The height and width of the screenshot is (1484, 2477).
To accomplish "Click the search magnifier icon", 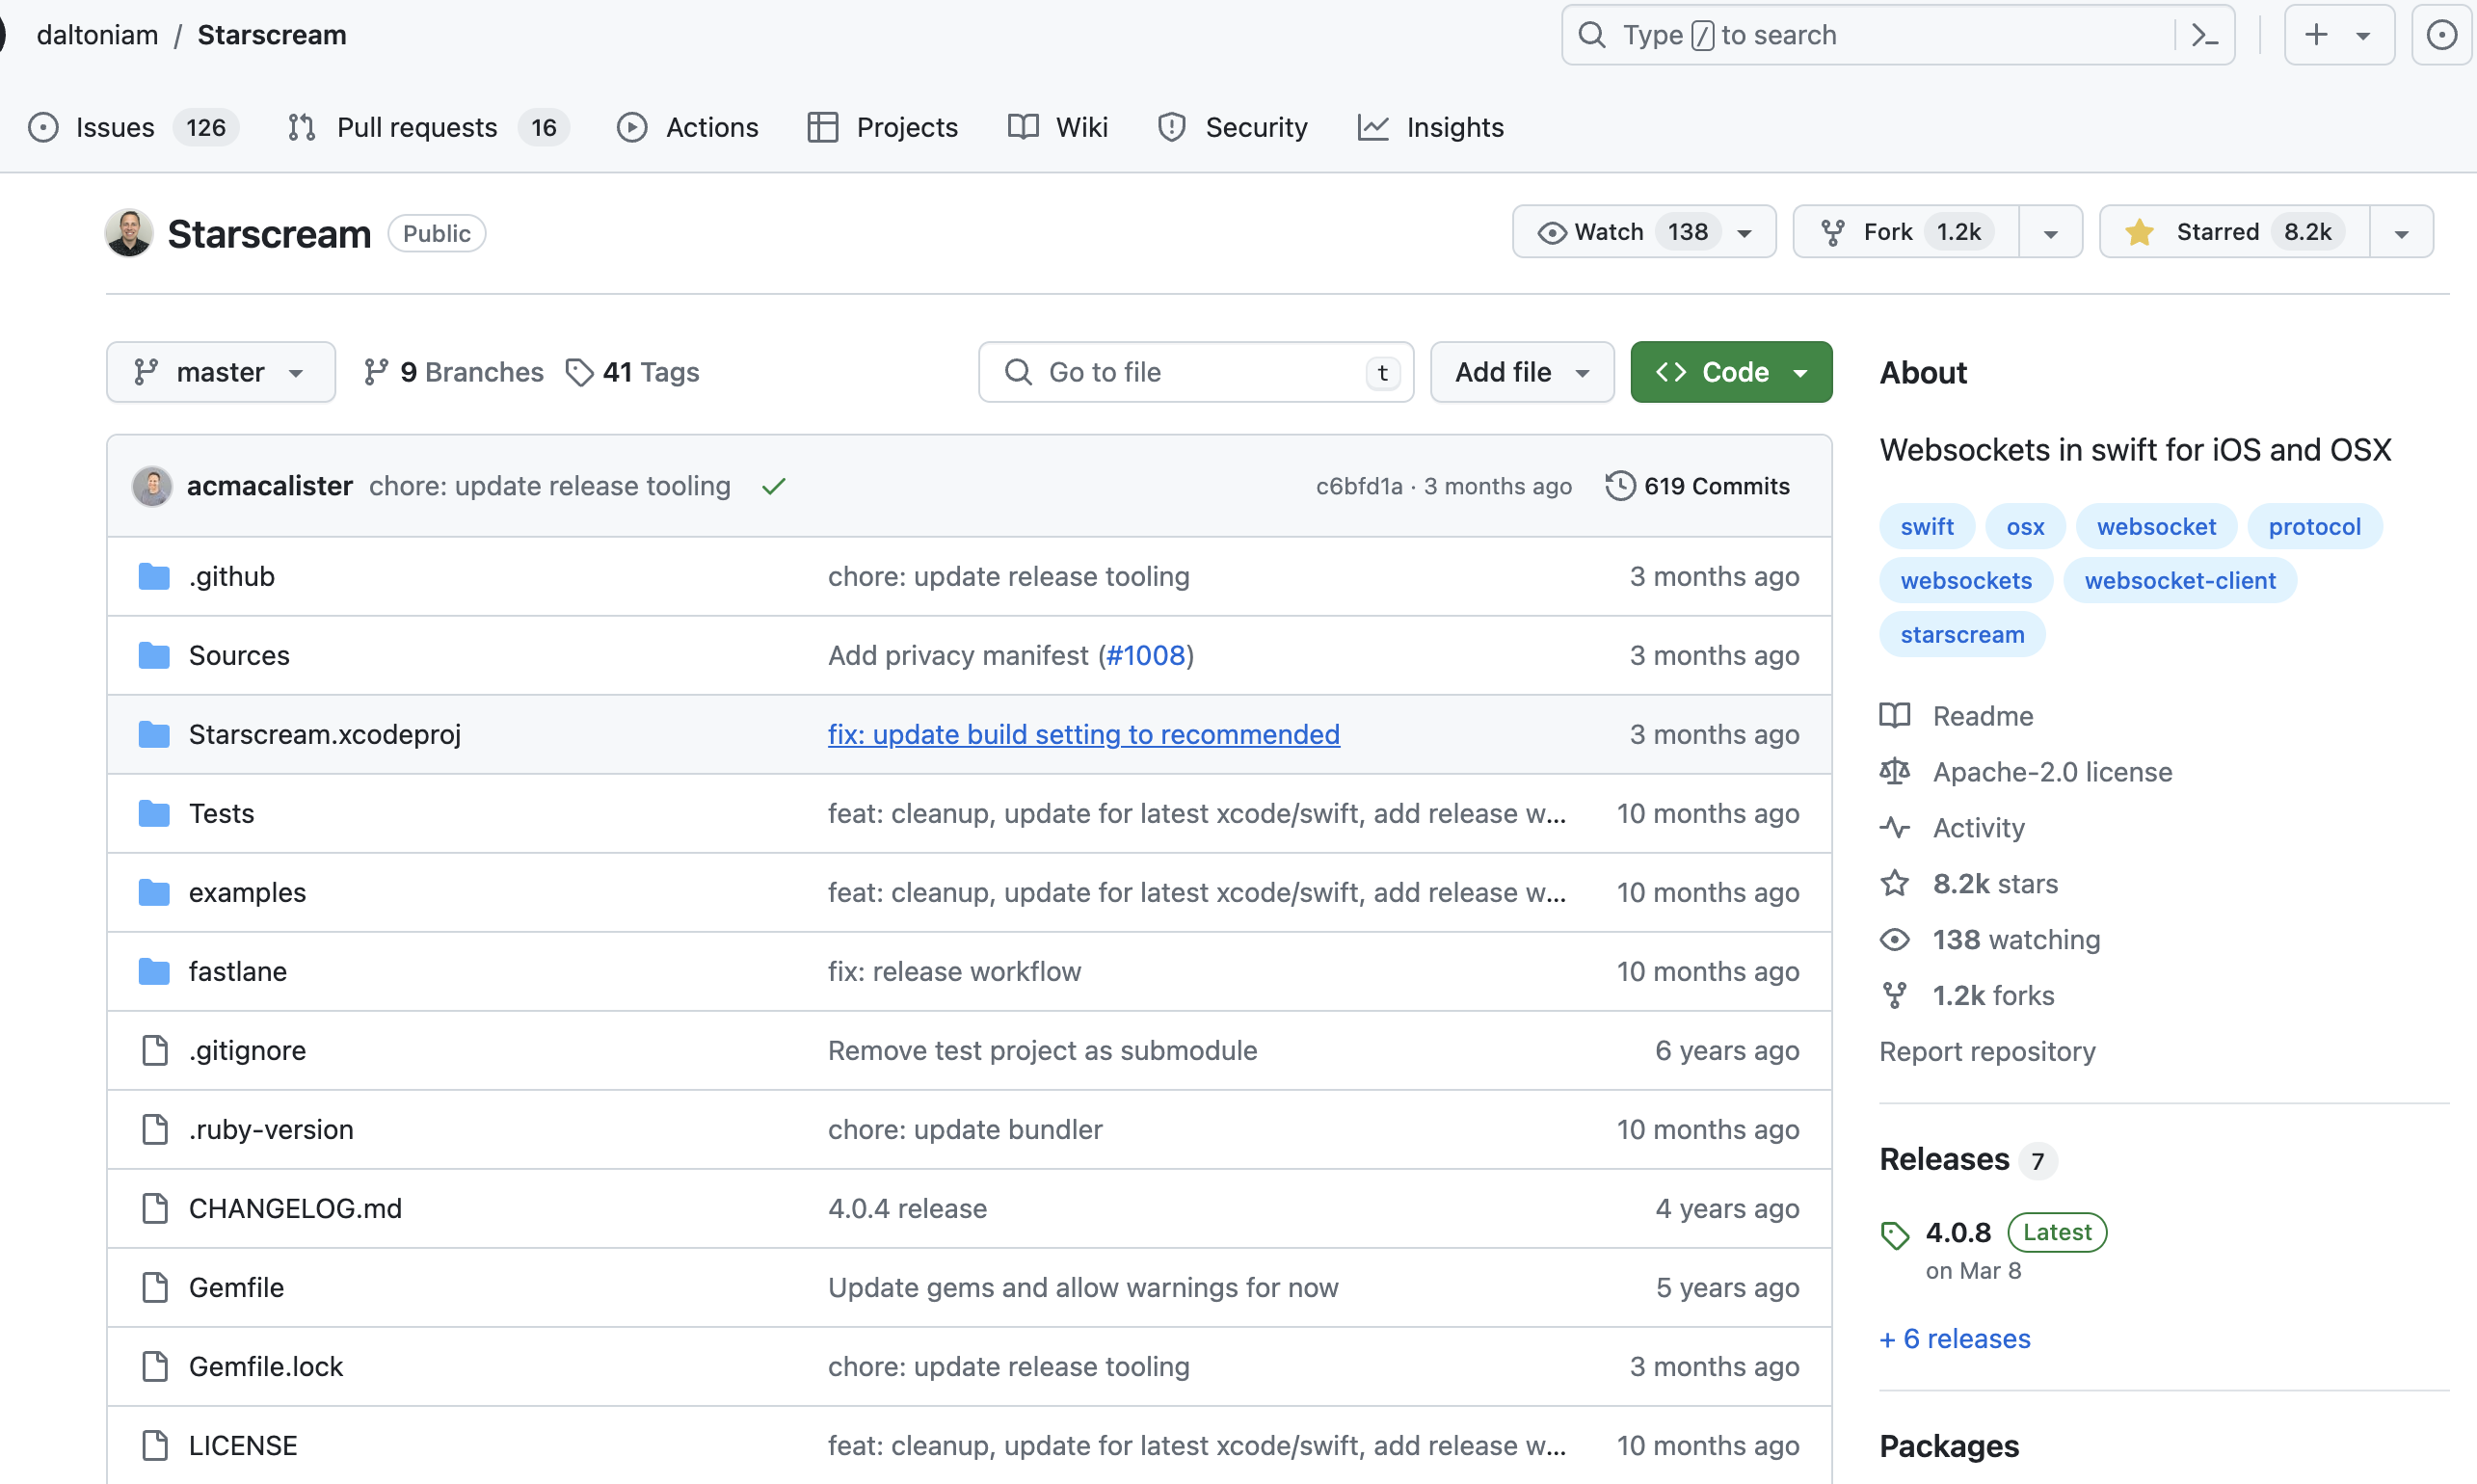I will pos(1592,34).
